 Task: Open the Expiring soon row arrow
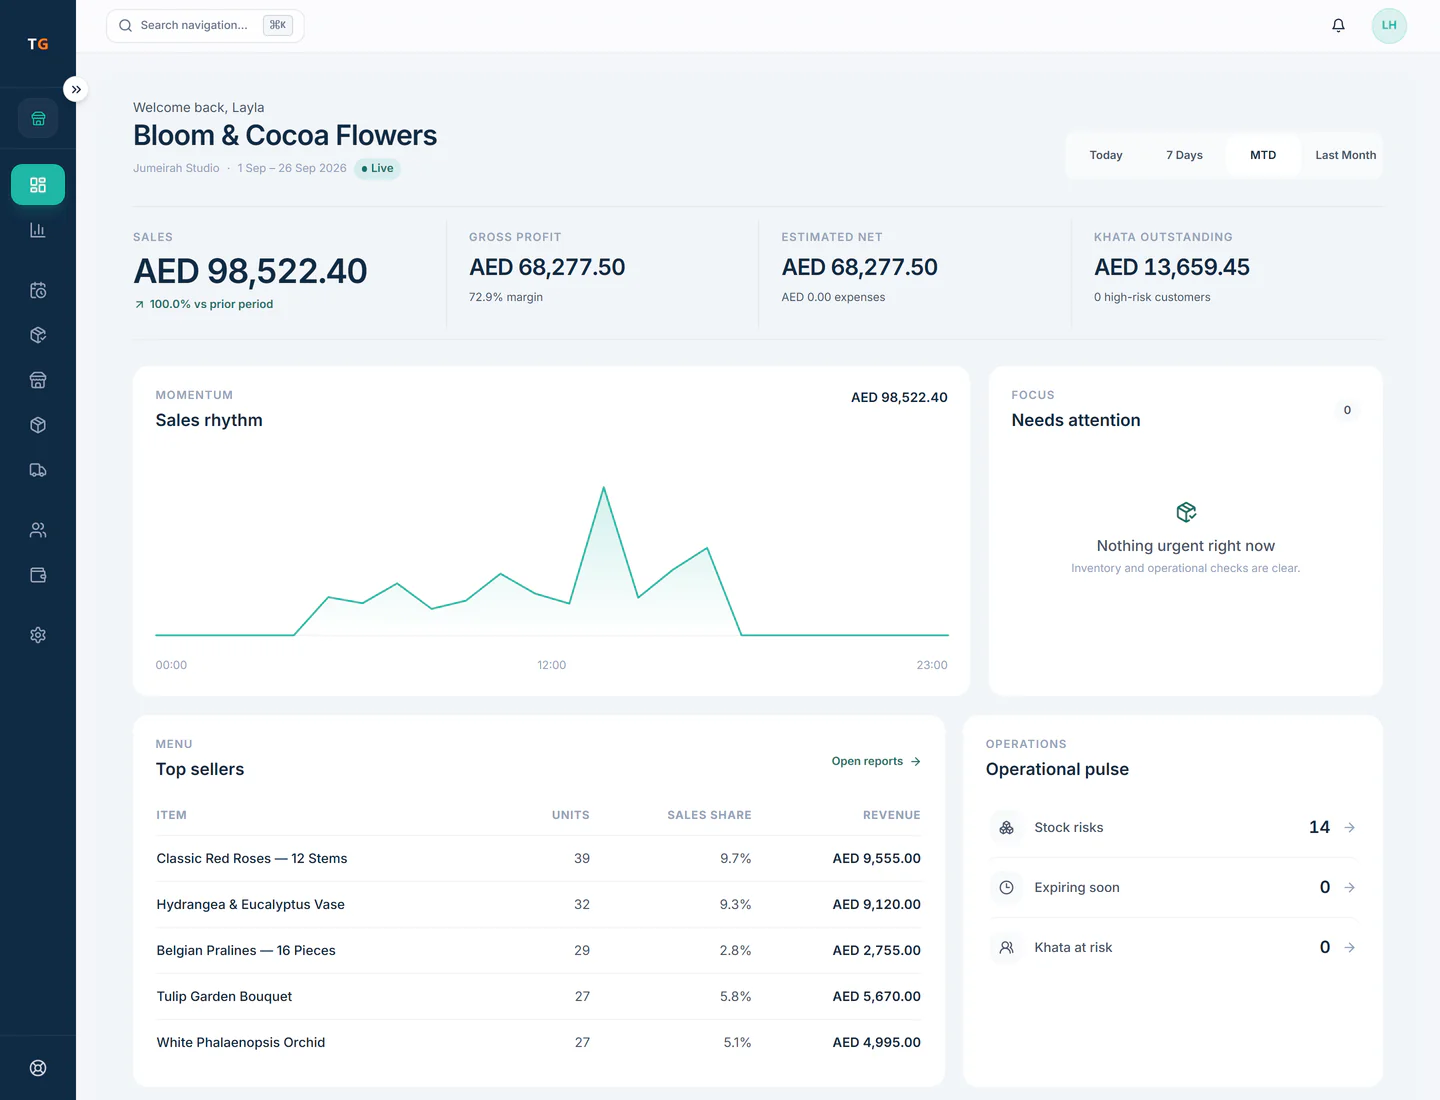tap(1349, 887)
